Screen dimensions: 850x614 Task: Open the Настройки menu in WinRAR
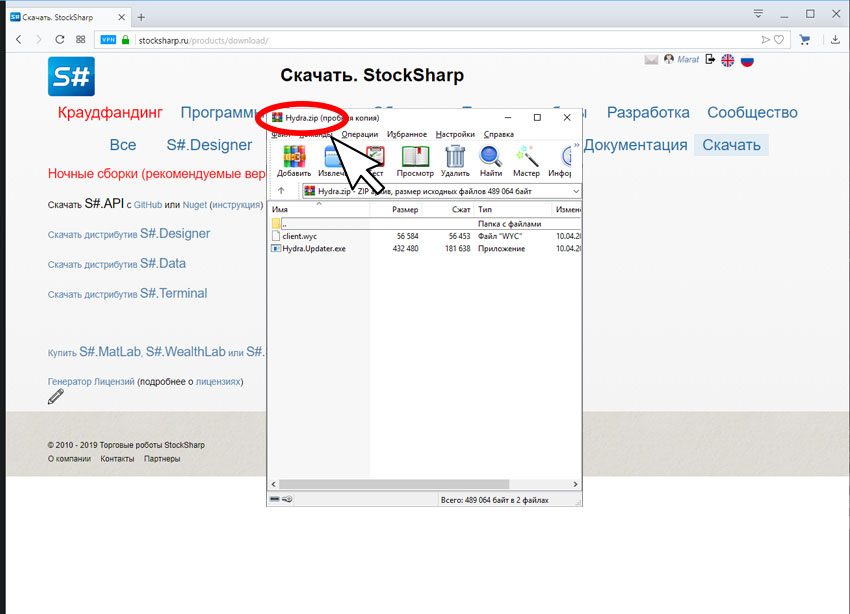(x=455, y=134)
